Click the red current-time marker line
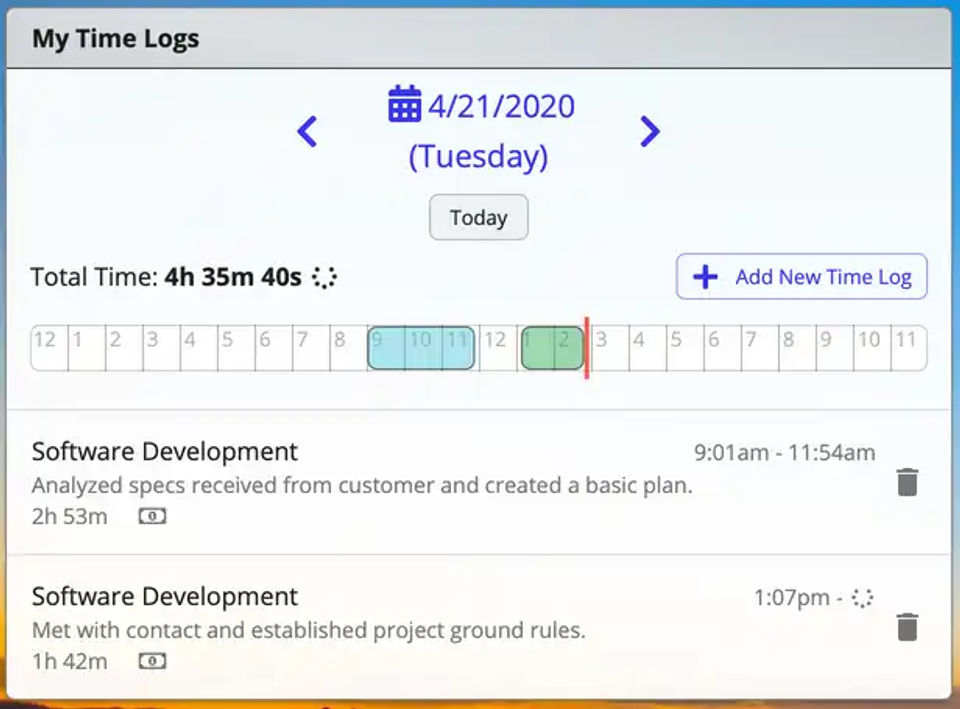This screenshot has width=960, height=709. 587,348
